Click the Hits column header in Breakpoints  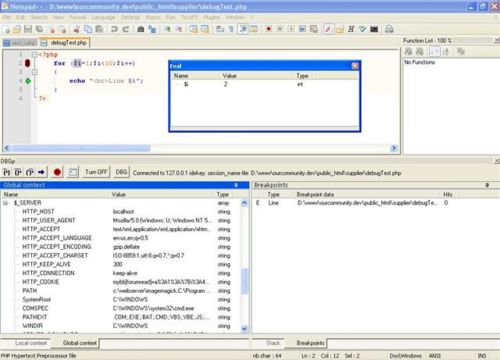click(x=448, y=194)
